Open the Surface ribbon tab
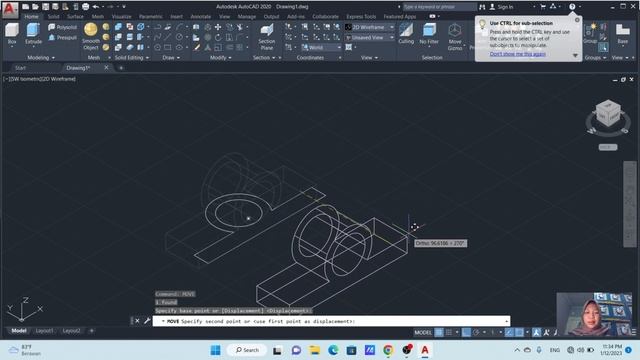The height and width of the screenshot is (360, 640). (x=75, y=16)
